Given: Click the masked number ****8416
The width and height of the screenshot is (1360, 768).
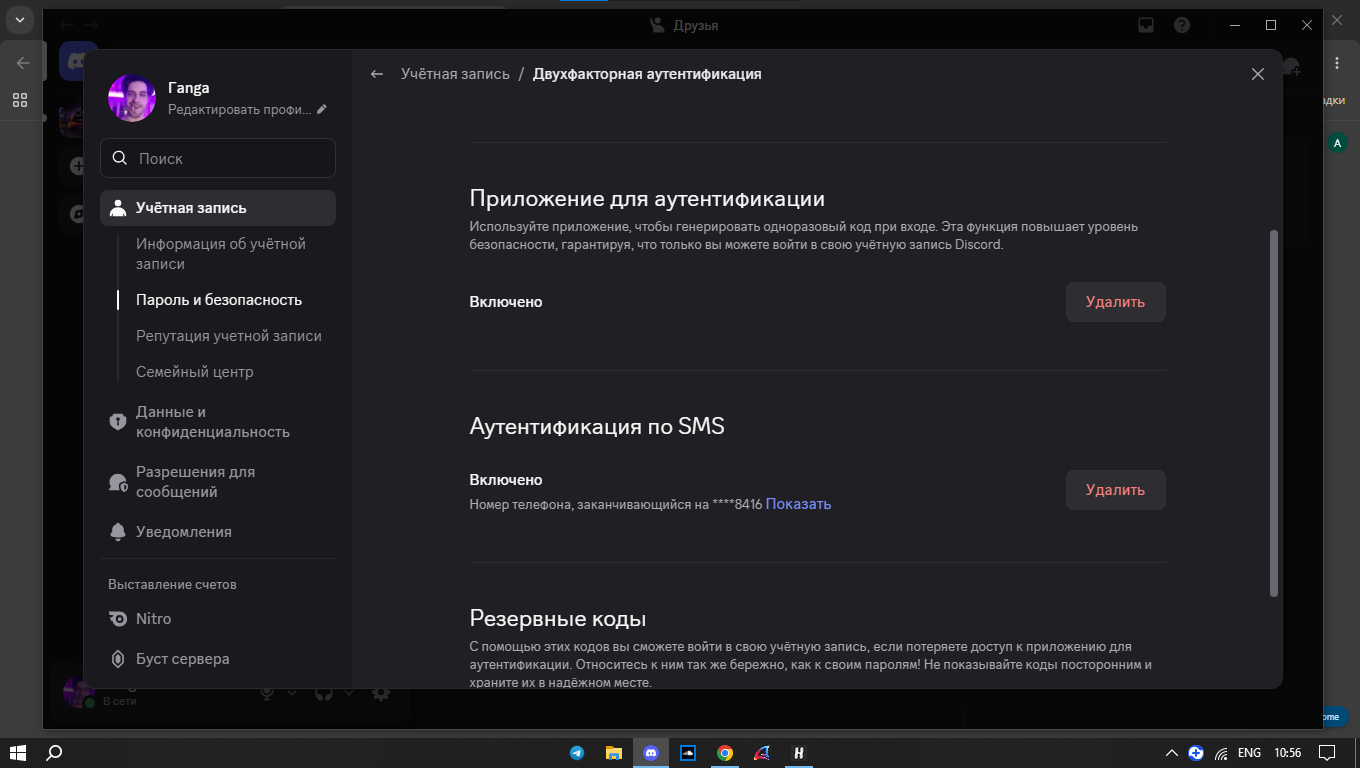Looking at the screenshot, I should (x=737, y=504).
